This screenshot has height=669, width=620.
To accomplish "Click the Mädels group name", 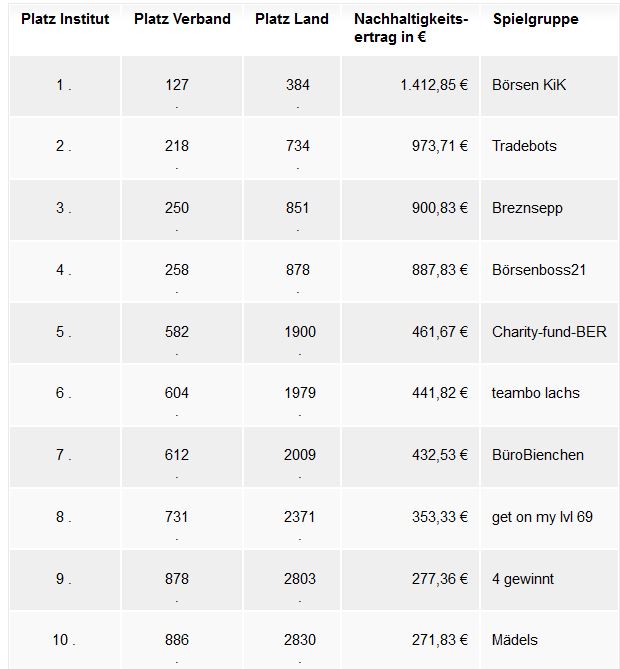I will 515,640.
